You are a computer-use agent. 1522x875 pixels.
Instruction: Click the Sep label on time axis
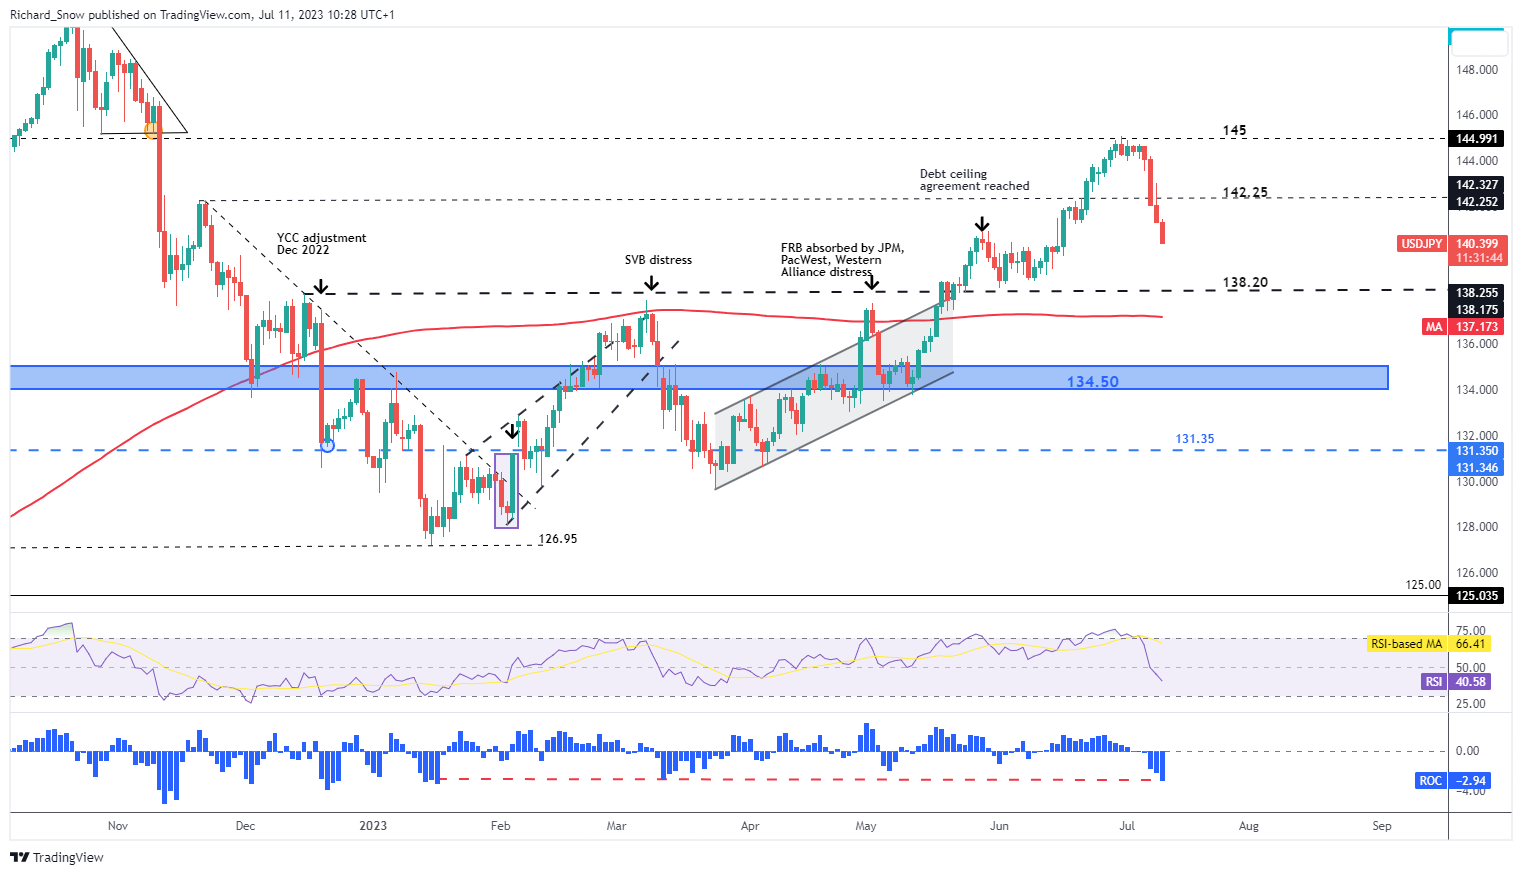tap(1382, 826)
